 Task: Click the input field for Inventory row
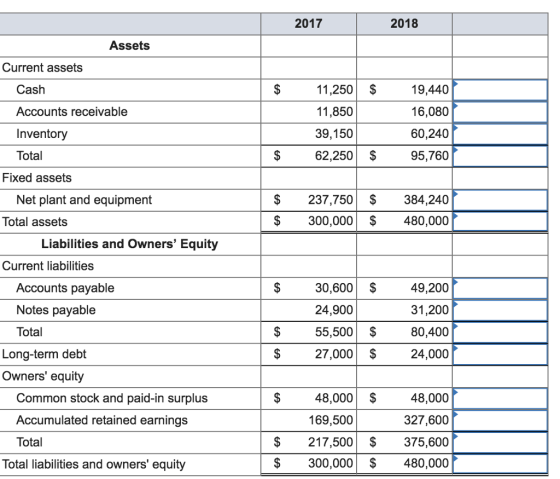tap(500, 134)
